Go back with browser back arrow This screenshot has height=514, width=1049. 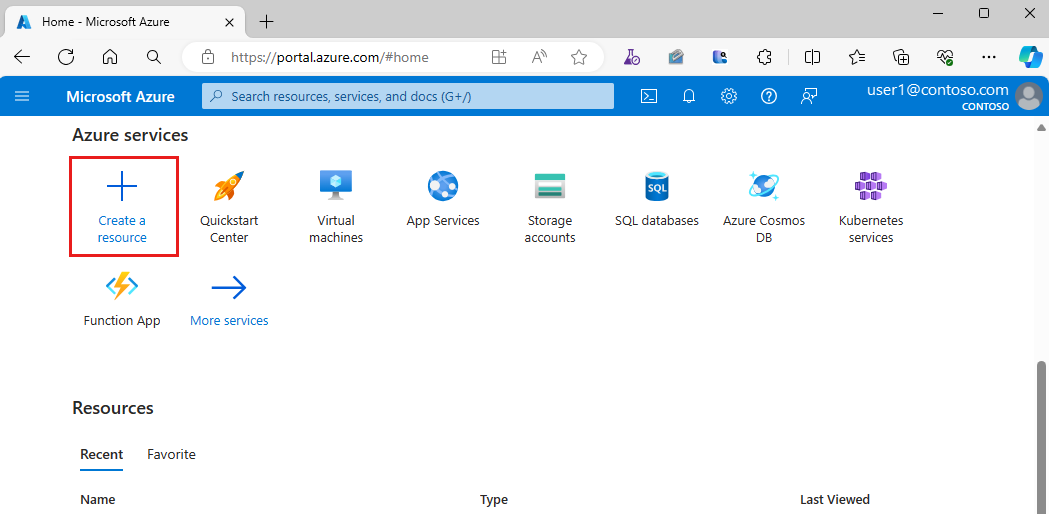tap(22, 57)
